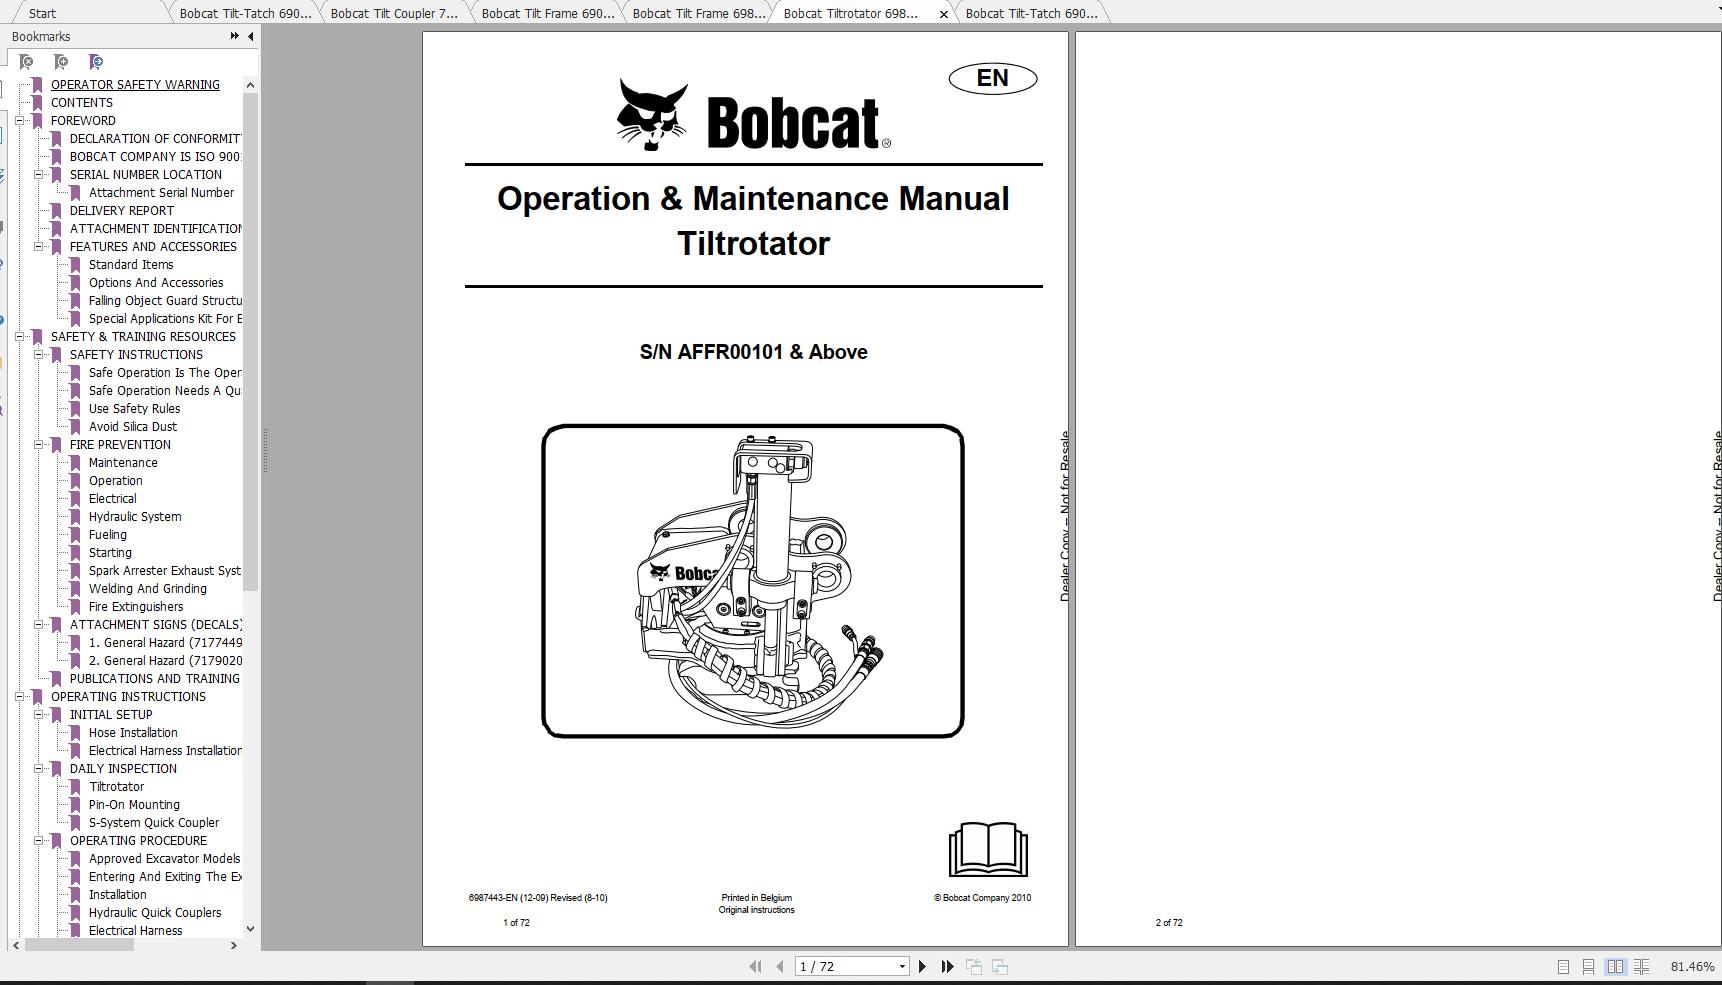Jump to the last page
The image size is (1722, 985).
(947, 966)
